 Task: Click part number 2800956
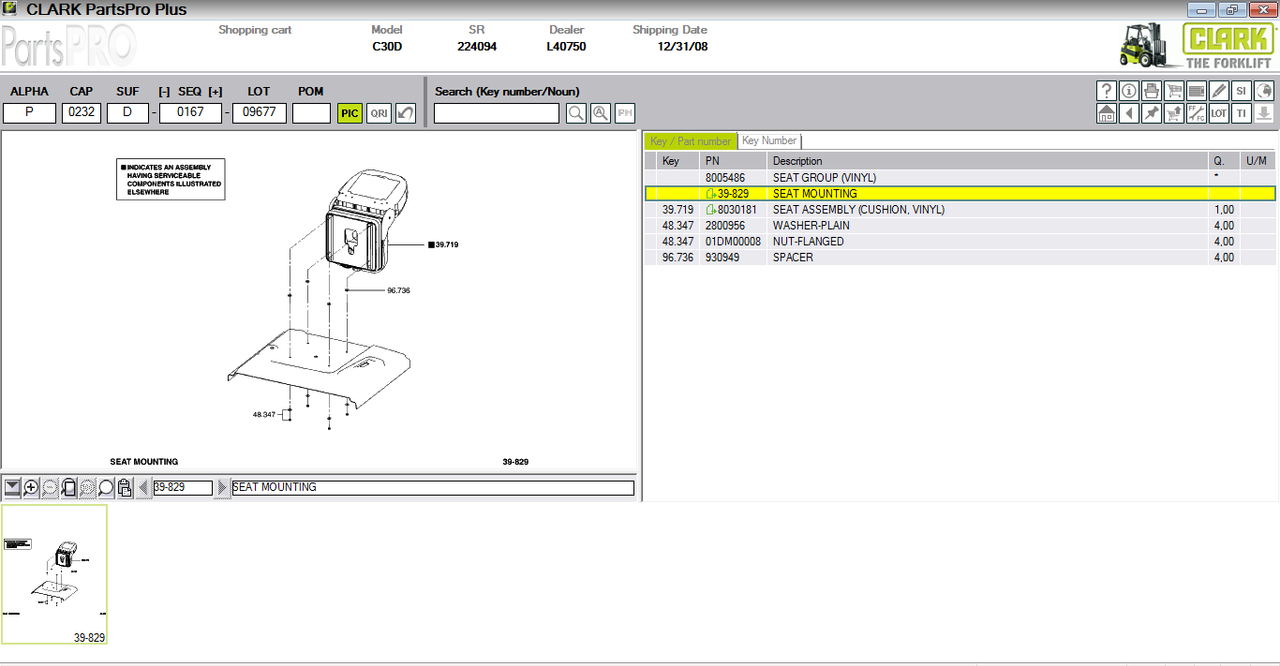pos(725,226)
